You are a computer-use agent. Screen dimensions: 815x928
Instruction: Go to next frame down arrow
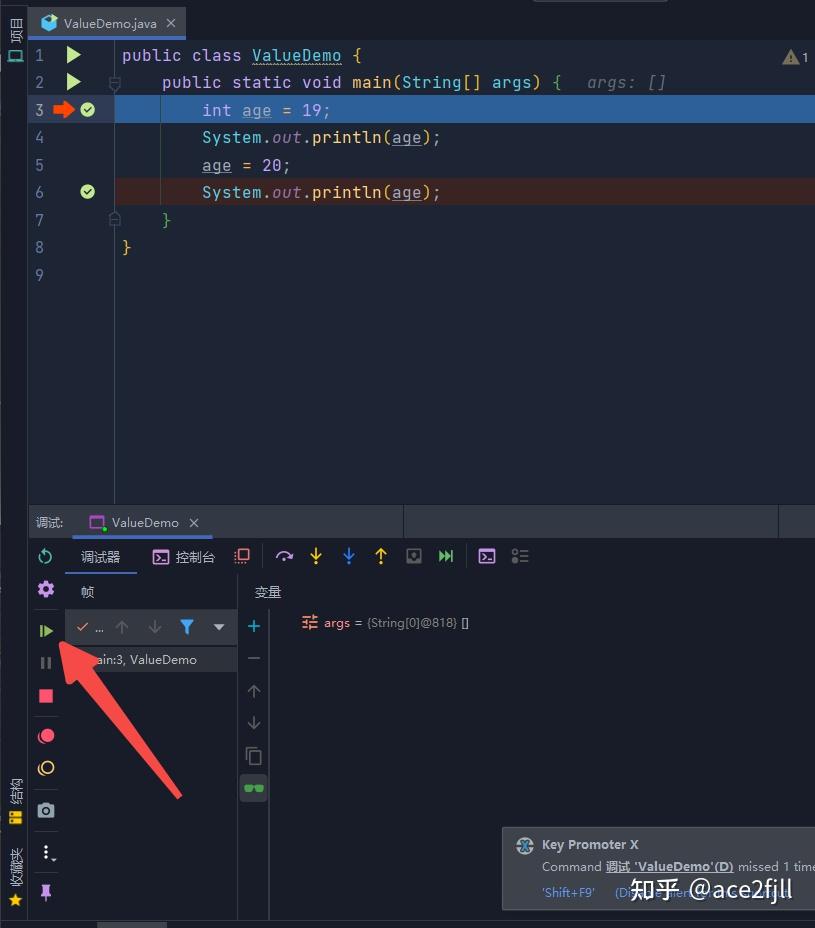[155, 627]
